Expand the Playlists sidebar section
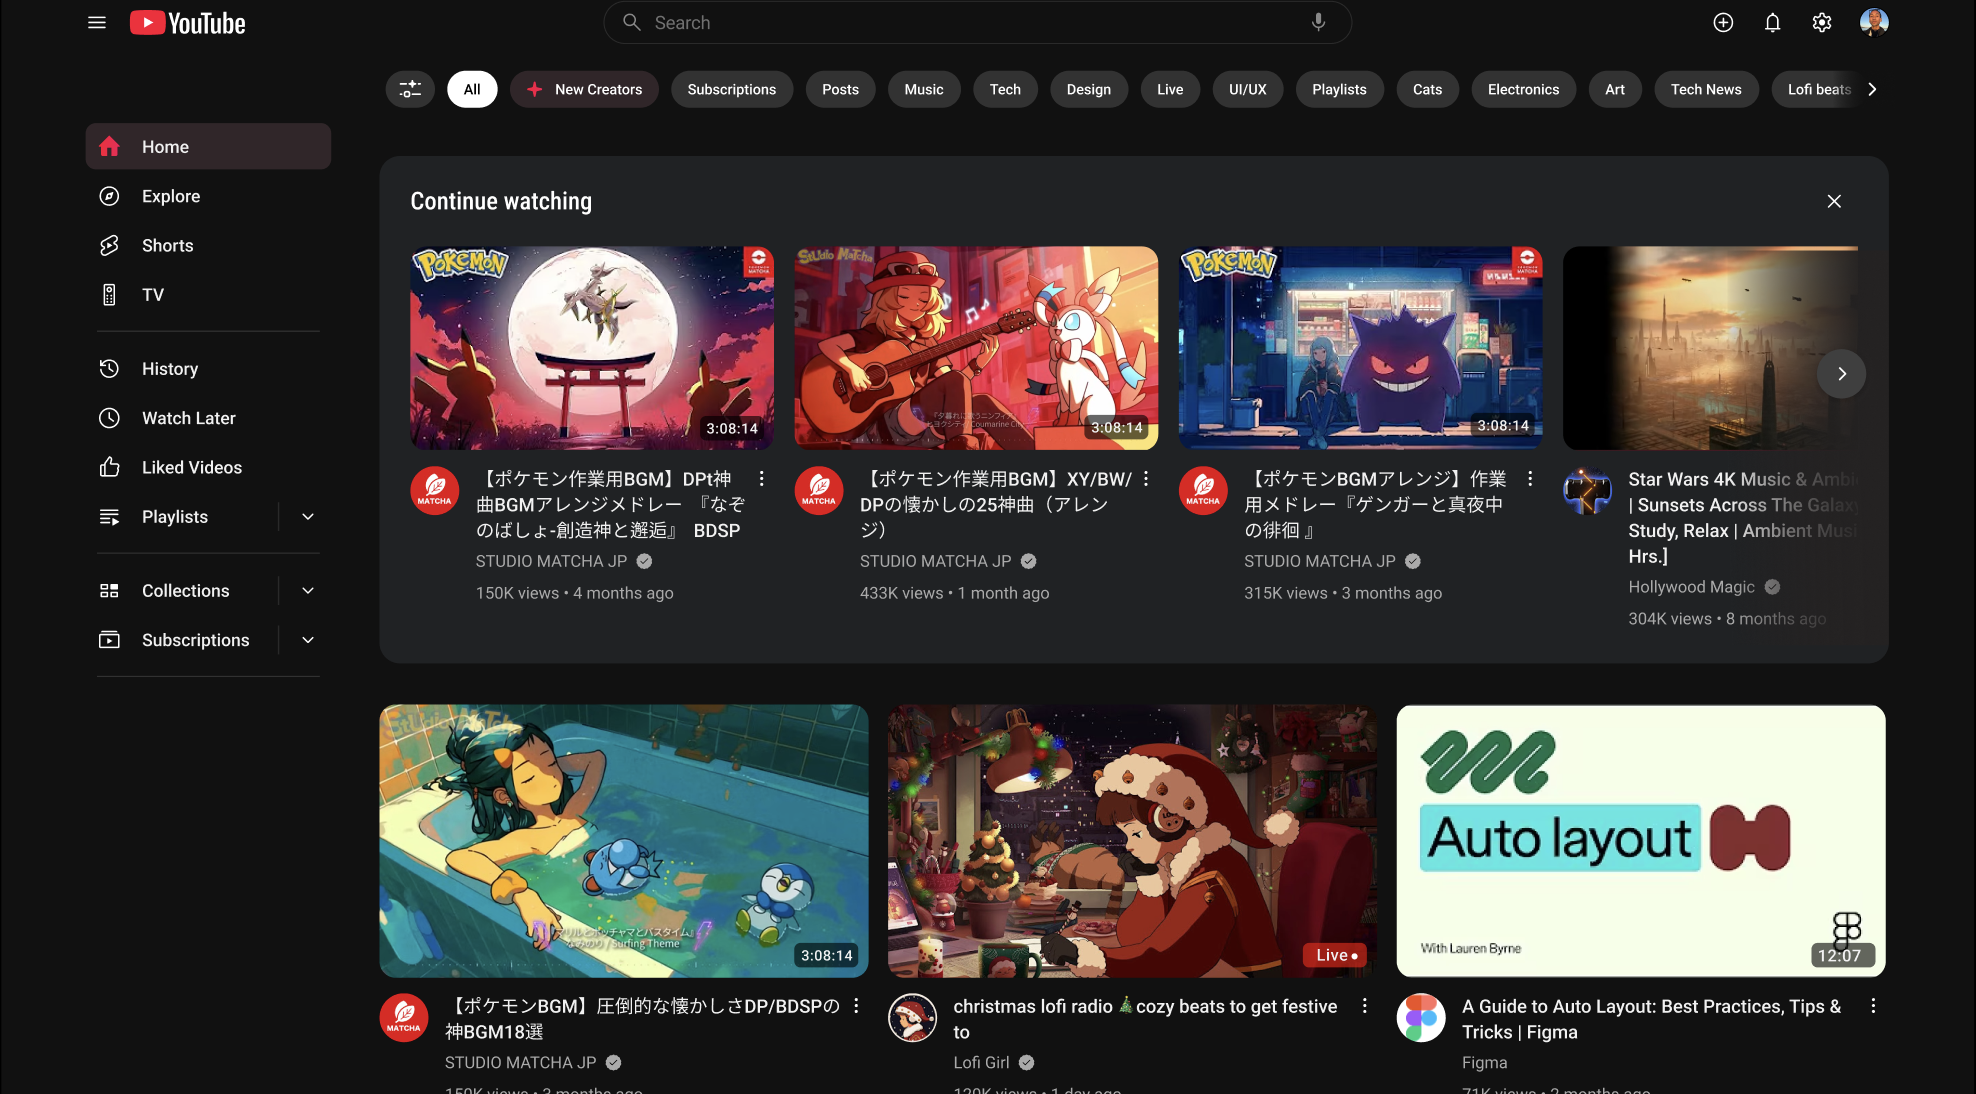1976x1094 pixels. click(x=308, y=517)
